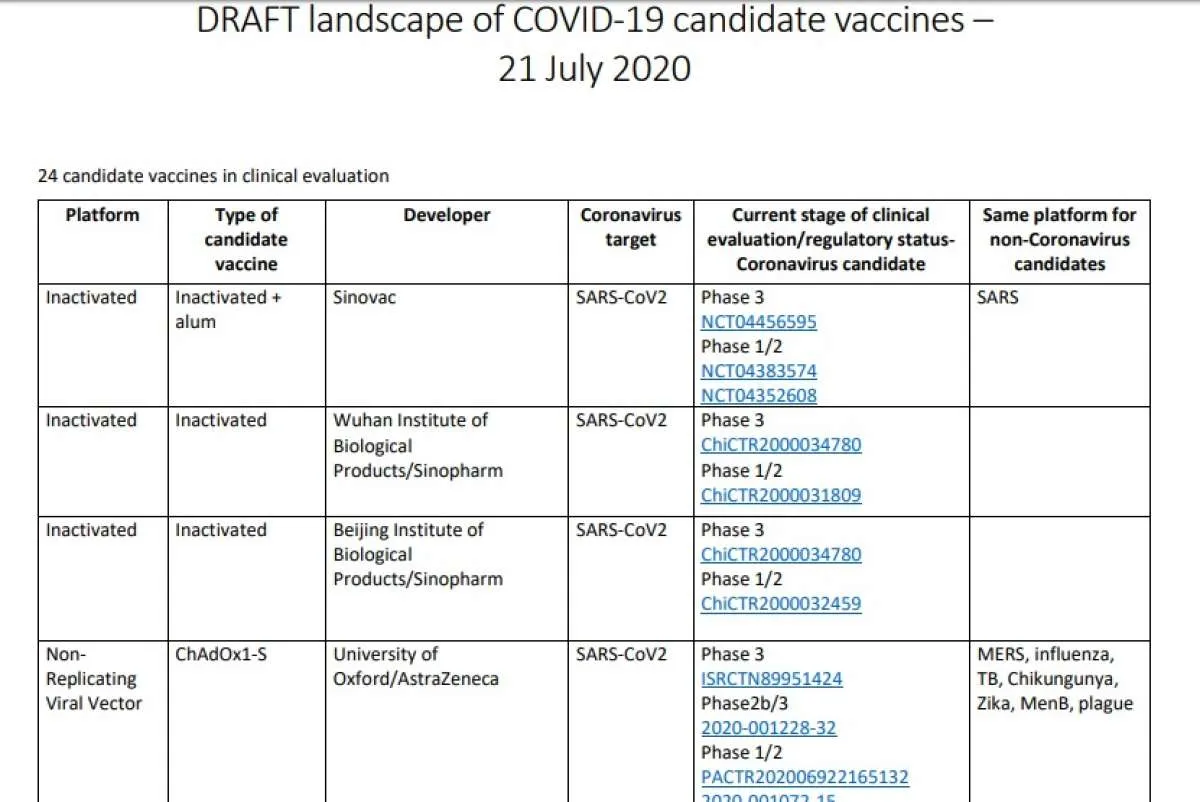Click the 2020-001228-32 Phase 2b/3 link

pyautogui.click(x=768, y=728)
